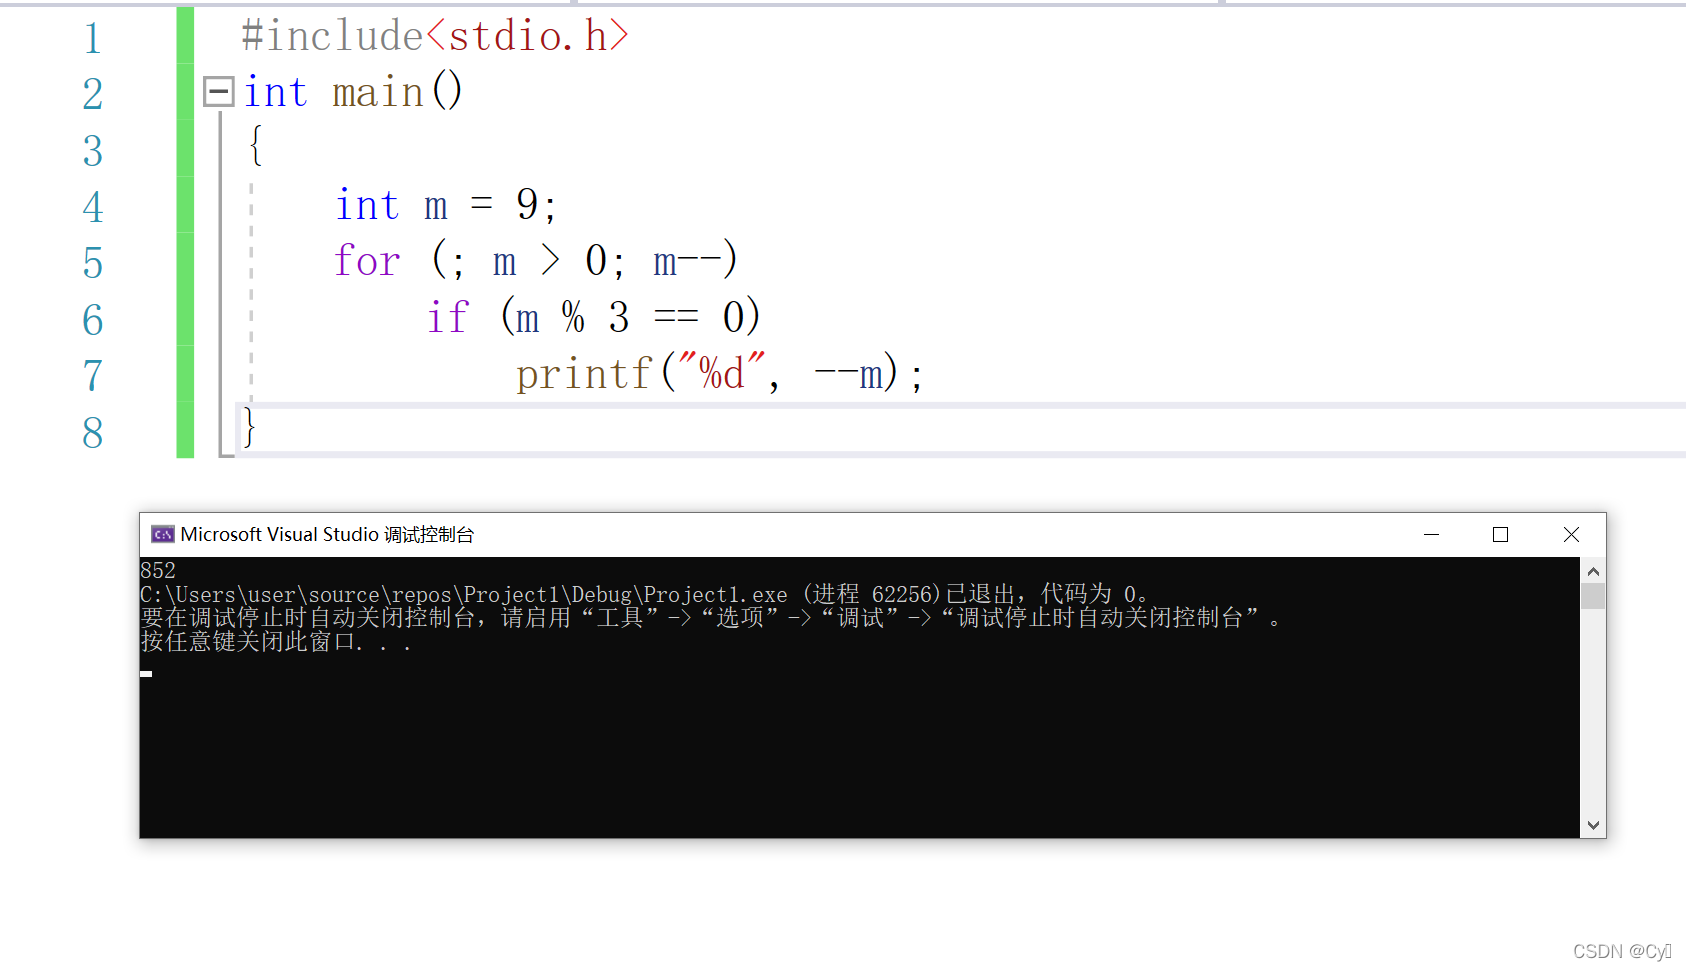Minimize the debug console window
Viewport: 1686px width, 971px height.
1431,535
